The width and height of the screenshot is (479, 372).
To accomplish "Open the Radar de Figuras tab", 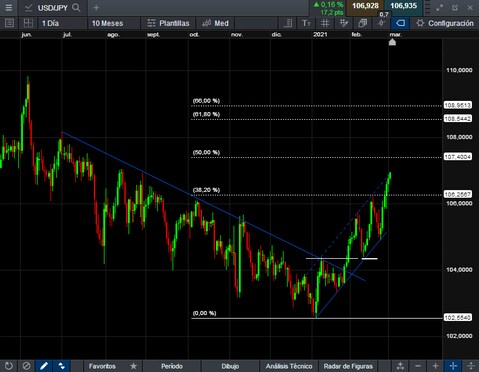I will pos(348,366).
